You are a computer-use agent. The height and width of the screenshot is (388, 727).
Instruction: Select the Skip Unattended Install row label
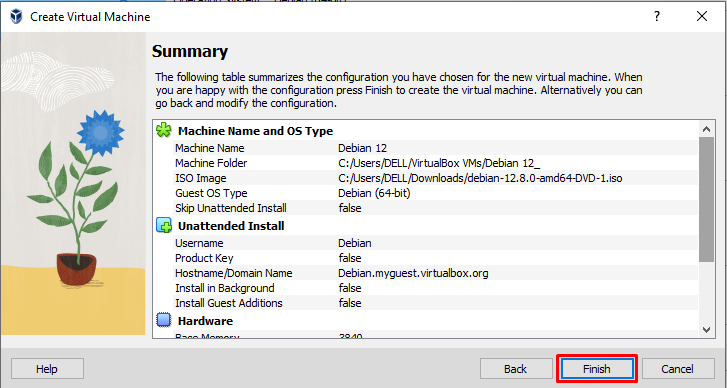pyautogui.click(x=230, y=208)
